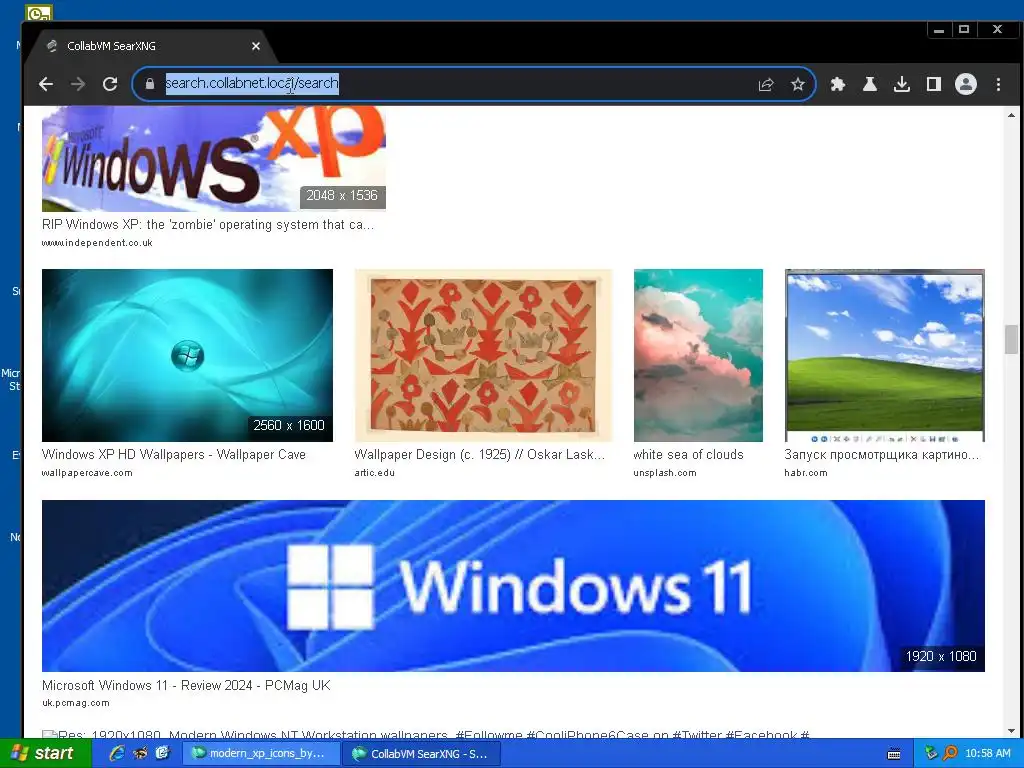The width and height of the screenshot is (1024, 768).
Task: Go back to the previous page
Action: 46,84
